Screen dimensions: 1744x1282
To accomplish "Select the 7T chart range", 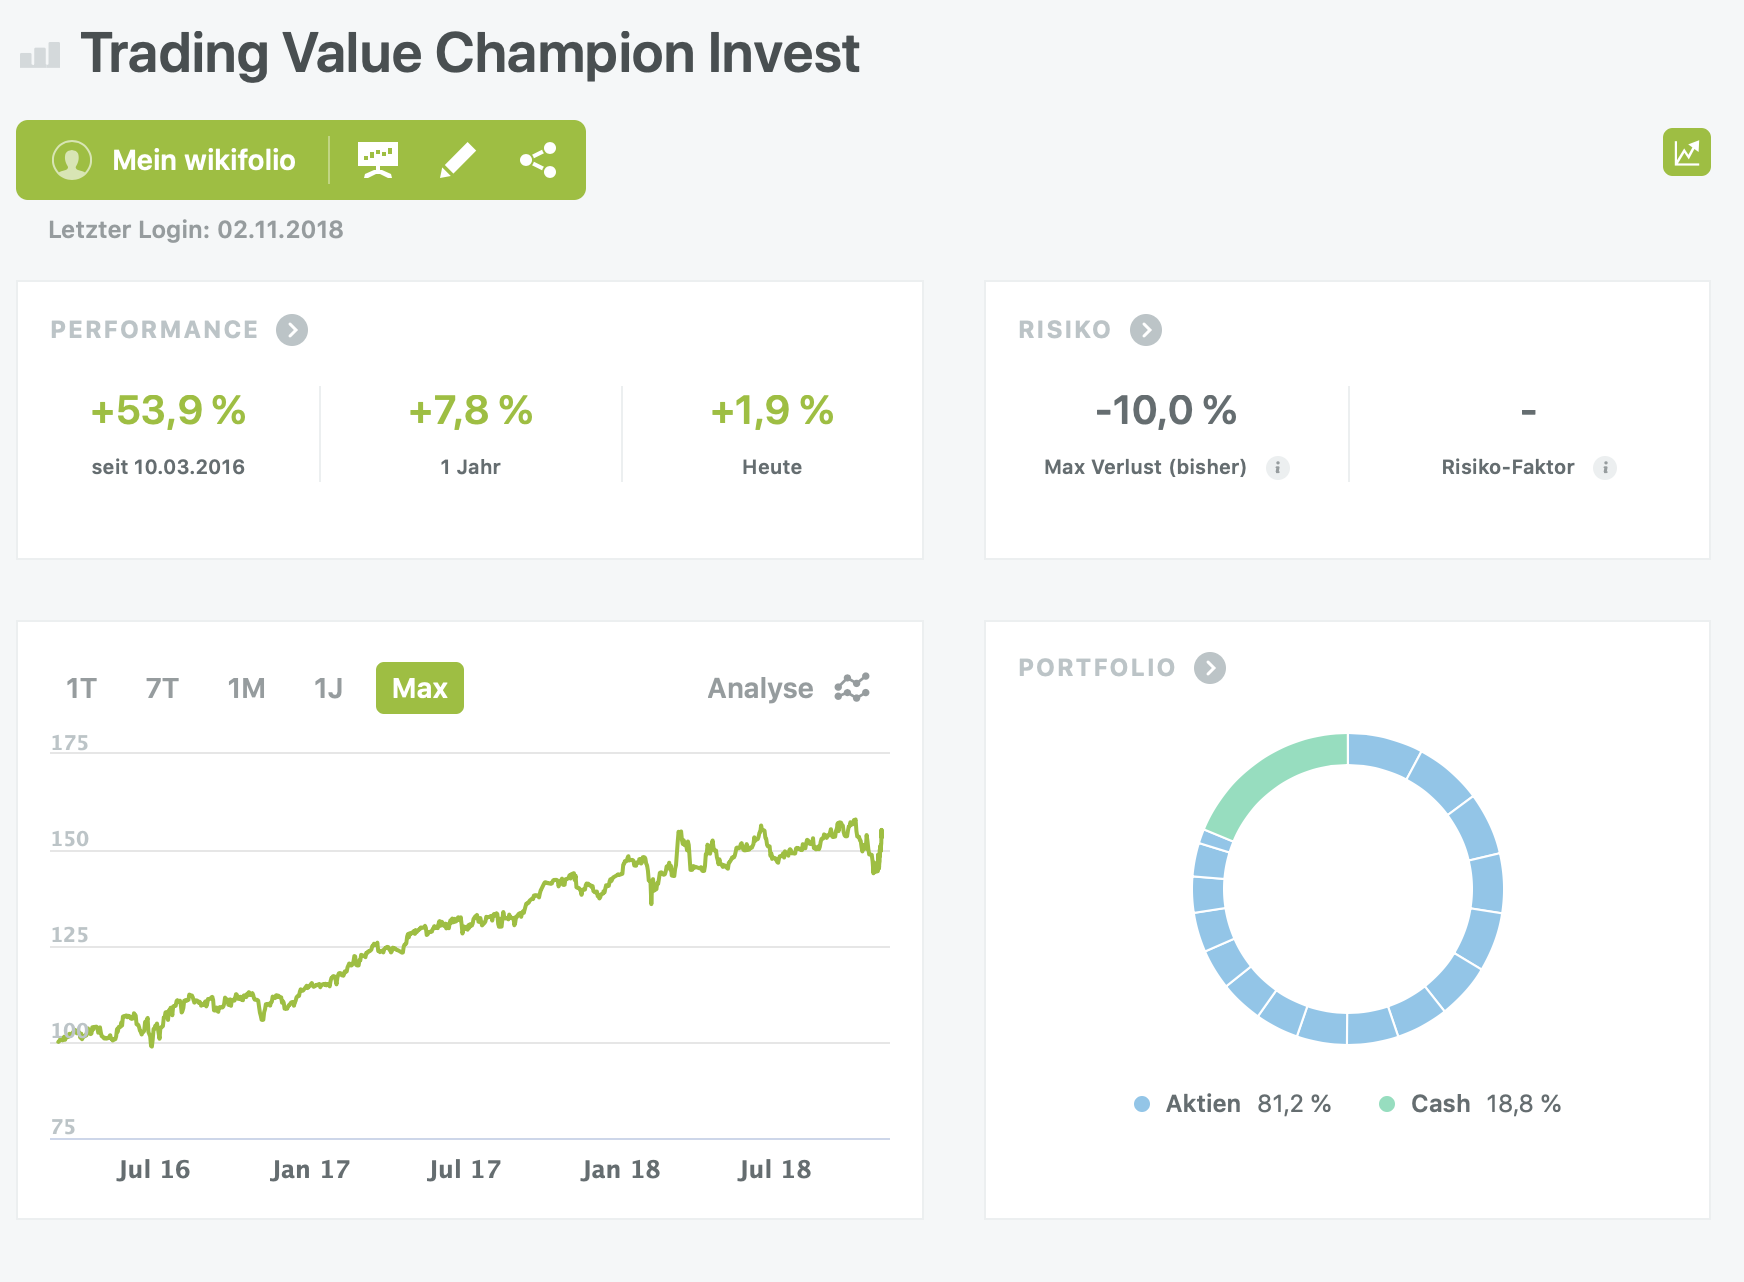I will (x=162, y=688).
